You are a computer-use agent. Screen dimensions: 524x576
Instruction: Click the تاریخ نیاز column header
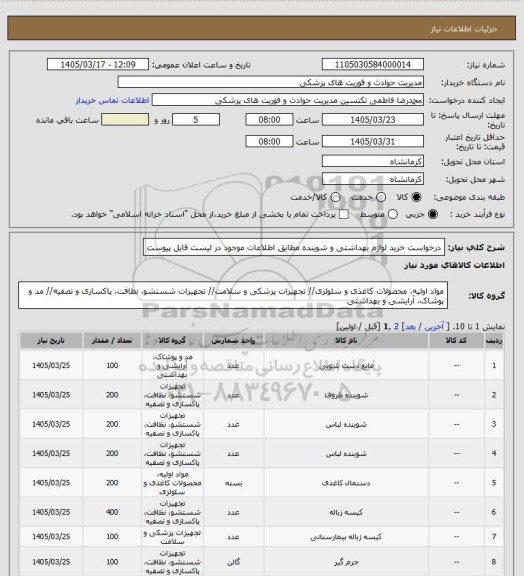click(x=51, y=341)
